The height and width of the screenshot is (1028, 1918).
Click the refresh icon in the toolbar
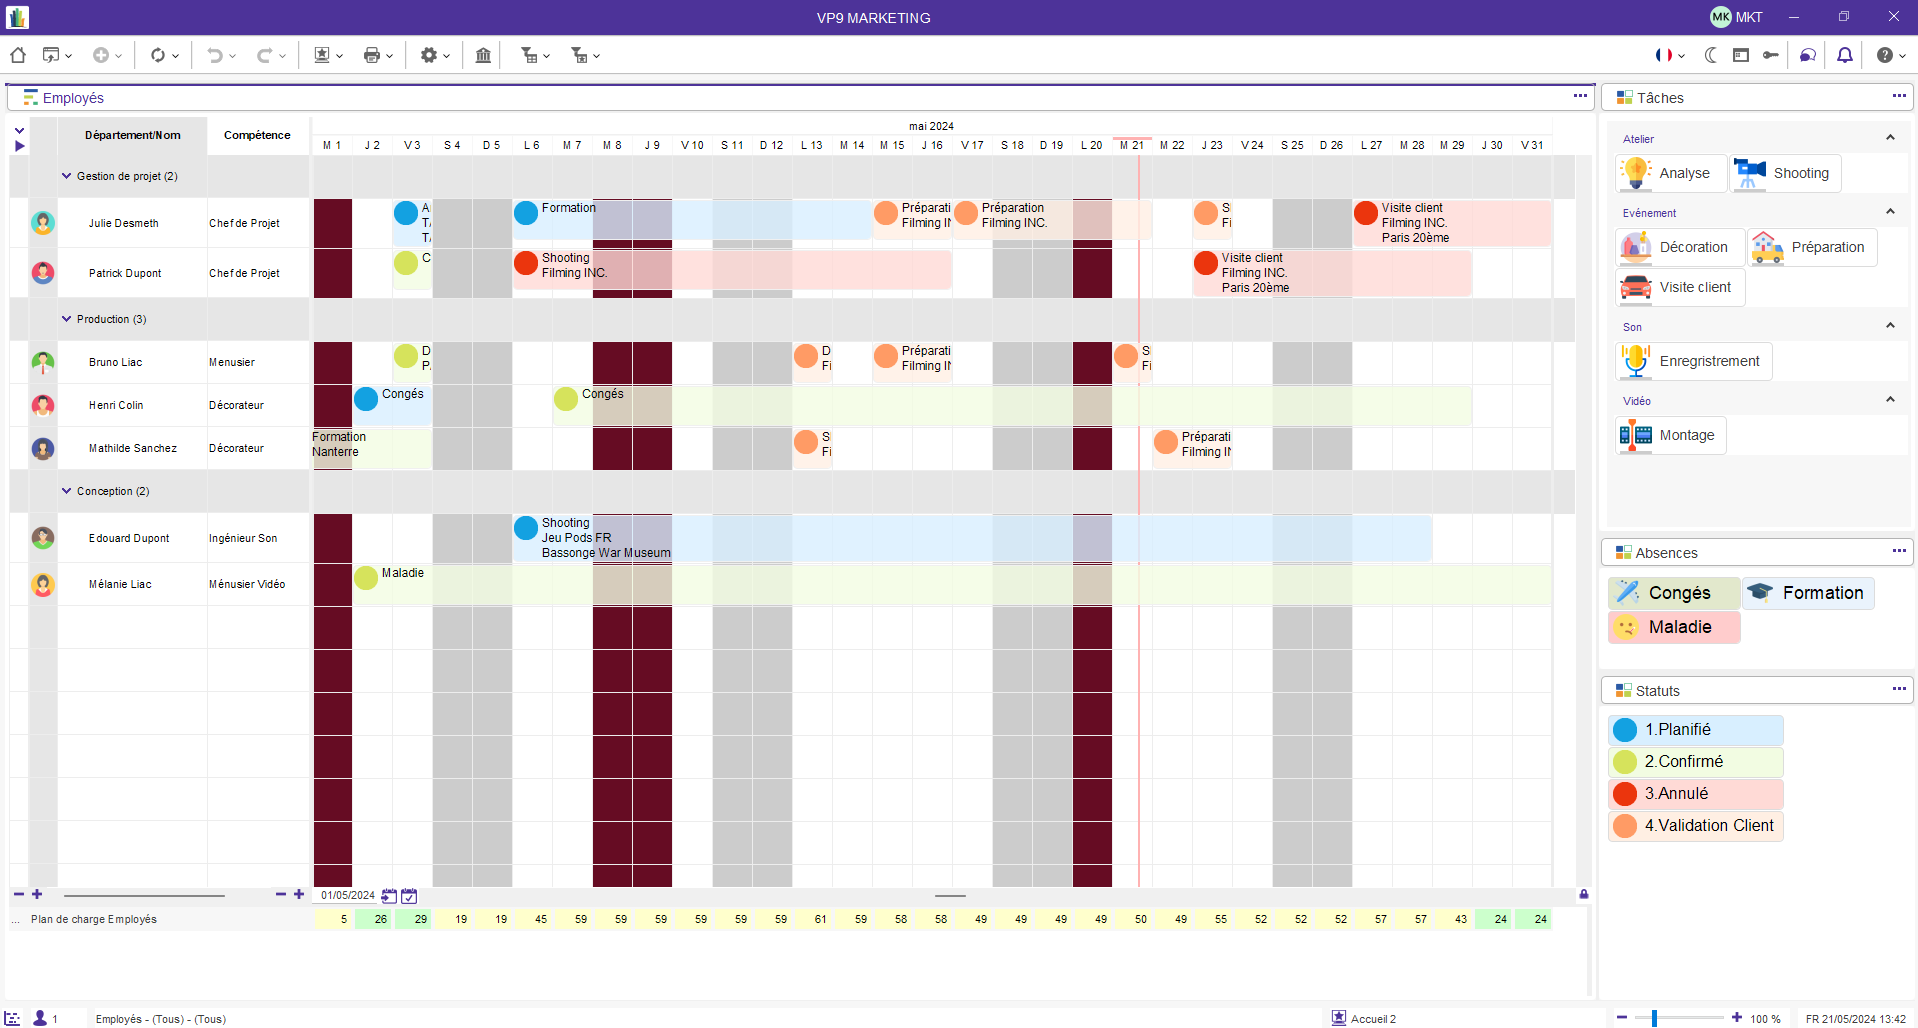tap(158, 56)
